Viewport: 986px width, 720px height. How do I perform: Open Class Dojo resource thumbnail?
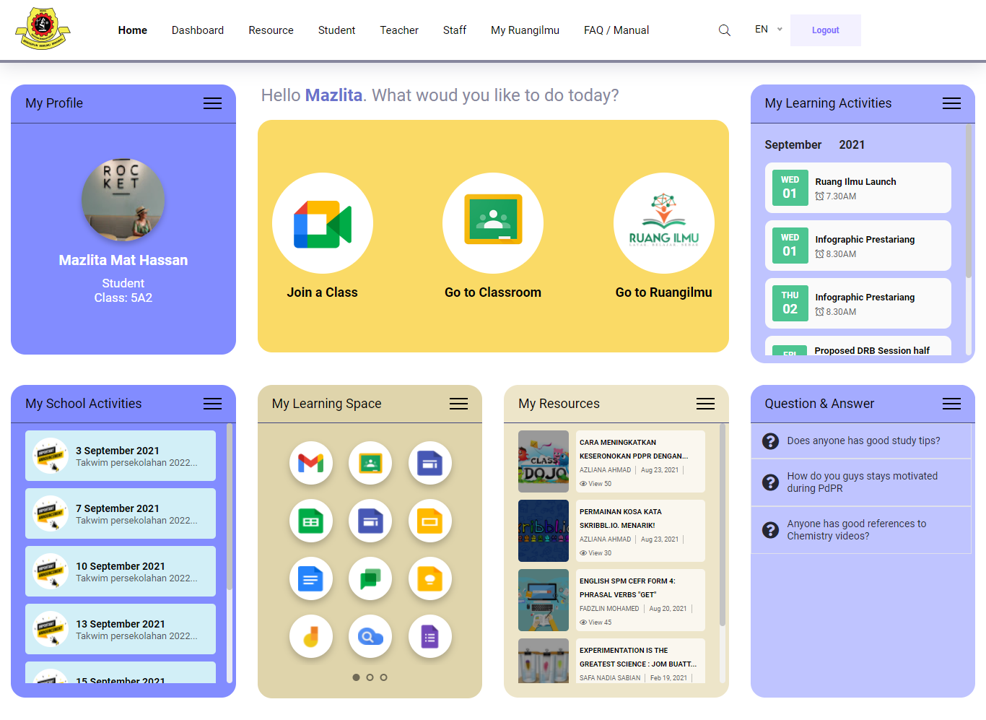click(543, 462)
